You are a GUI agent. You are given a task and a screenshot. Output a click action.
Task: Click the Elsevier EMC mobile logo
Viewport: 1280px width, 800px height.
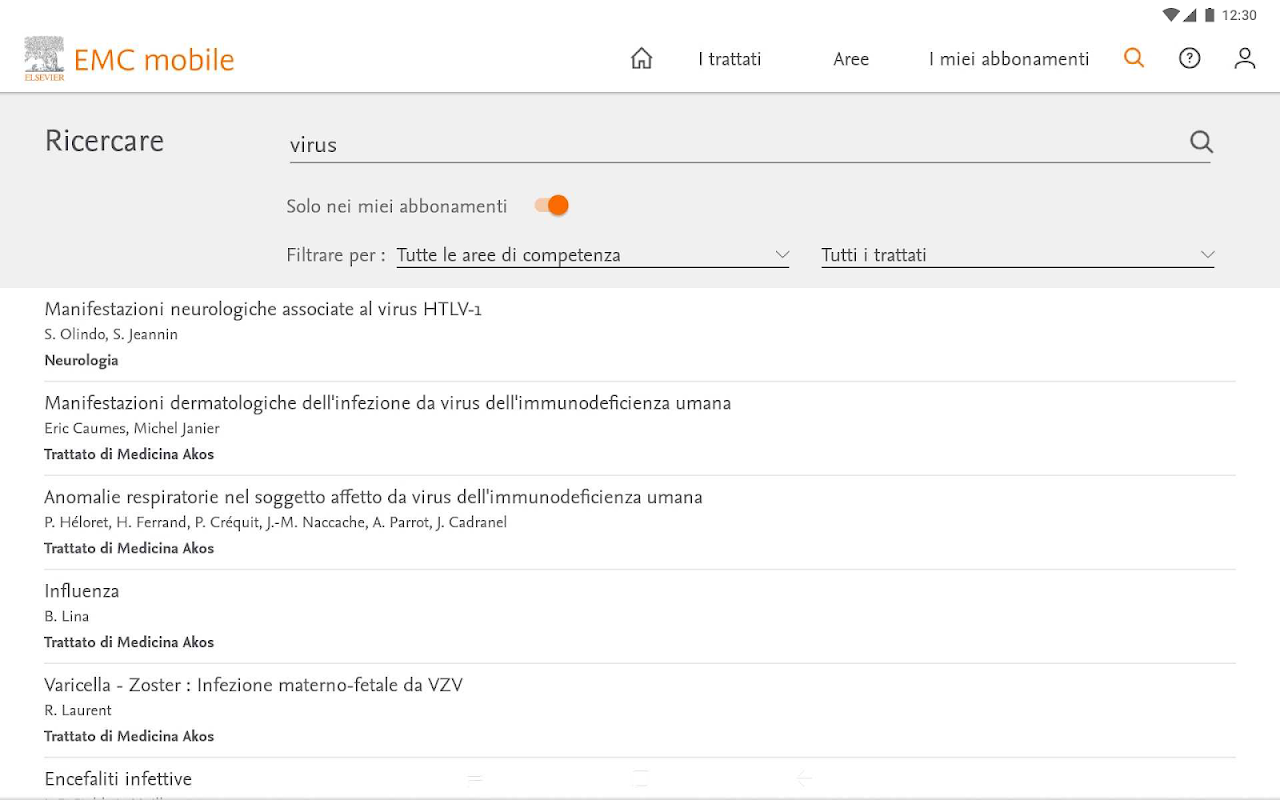point(130,59)
